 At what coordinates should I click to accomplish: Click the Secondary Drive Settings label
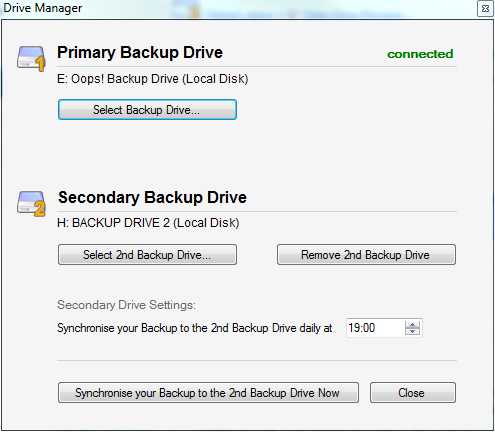tap(126, 305)
